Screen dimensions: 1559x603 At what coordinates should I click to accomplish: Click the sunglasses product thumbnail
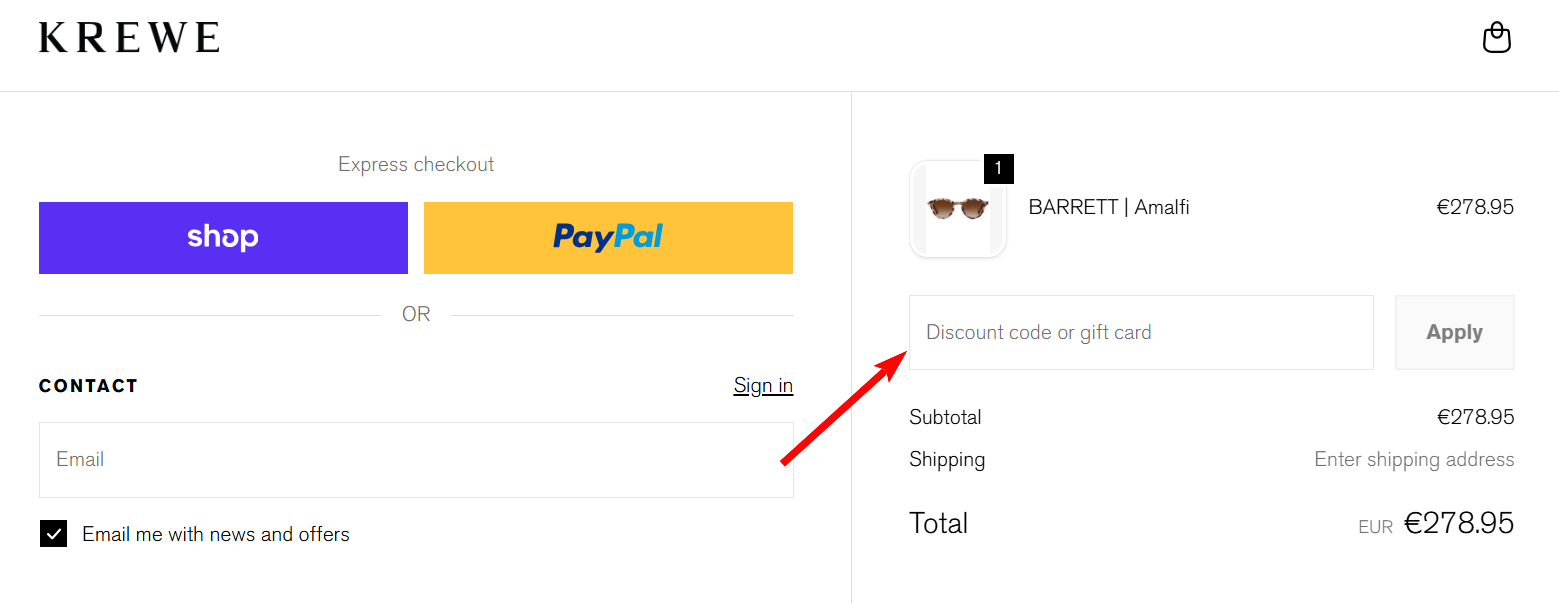tap(957, 208)
